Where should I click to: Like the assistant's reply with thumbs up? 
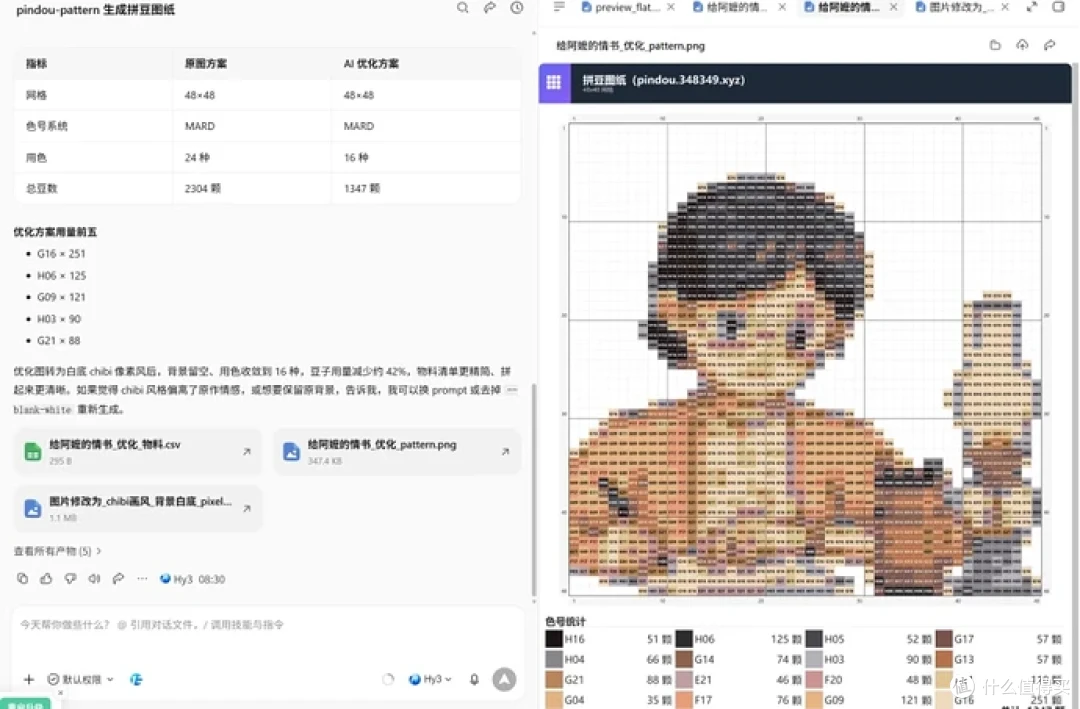click(x=46, y=579)
